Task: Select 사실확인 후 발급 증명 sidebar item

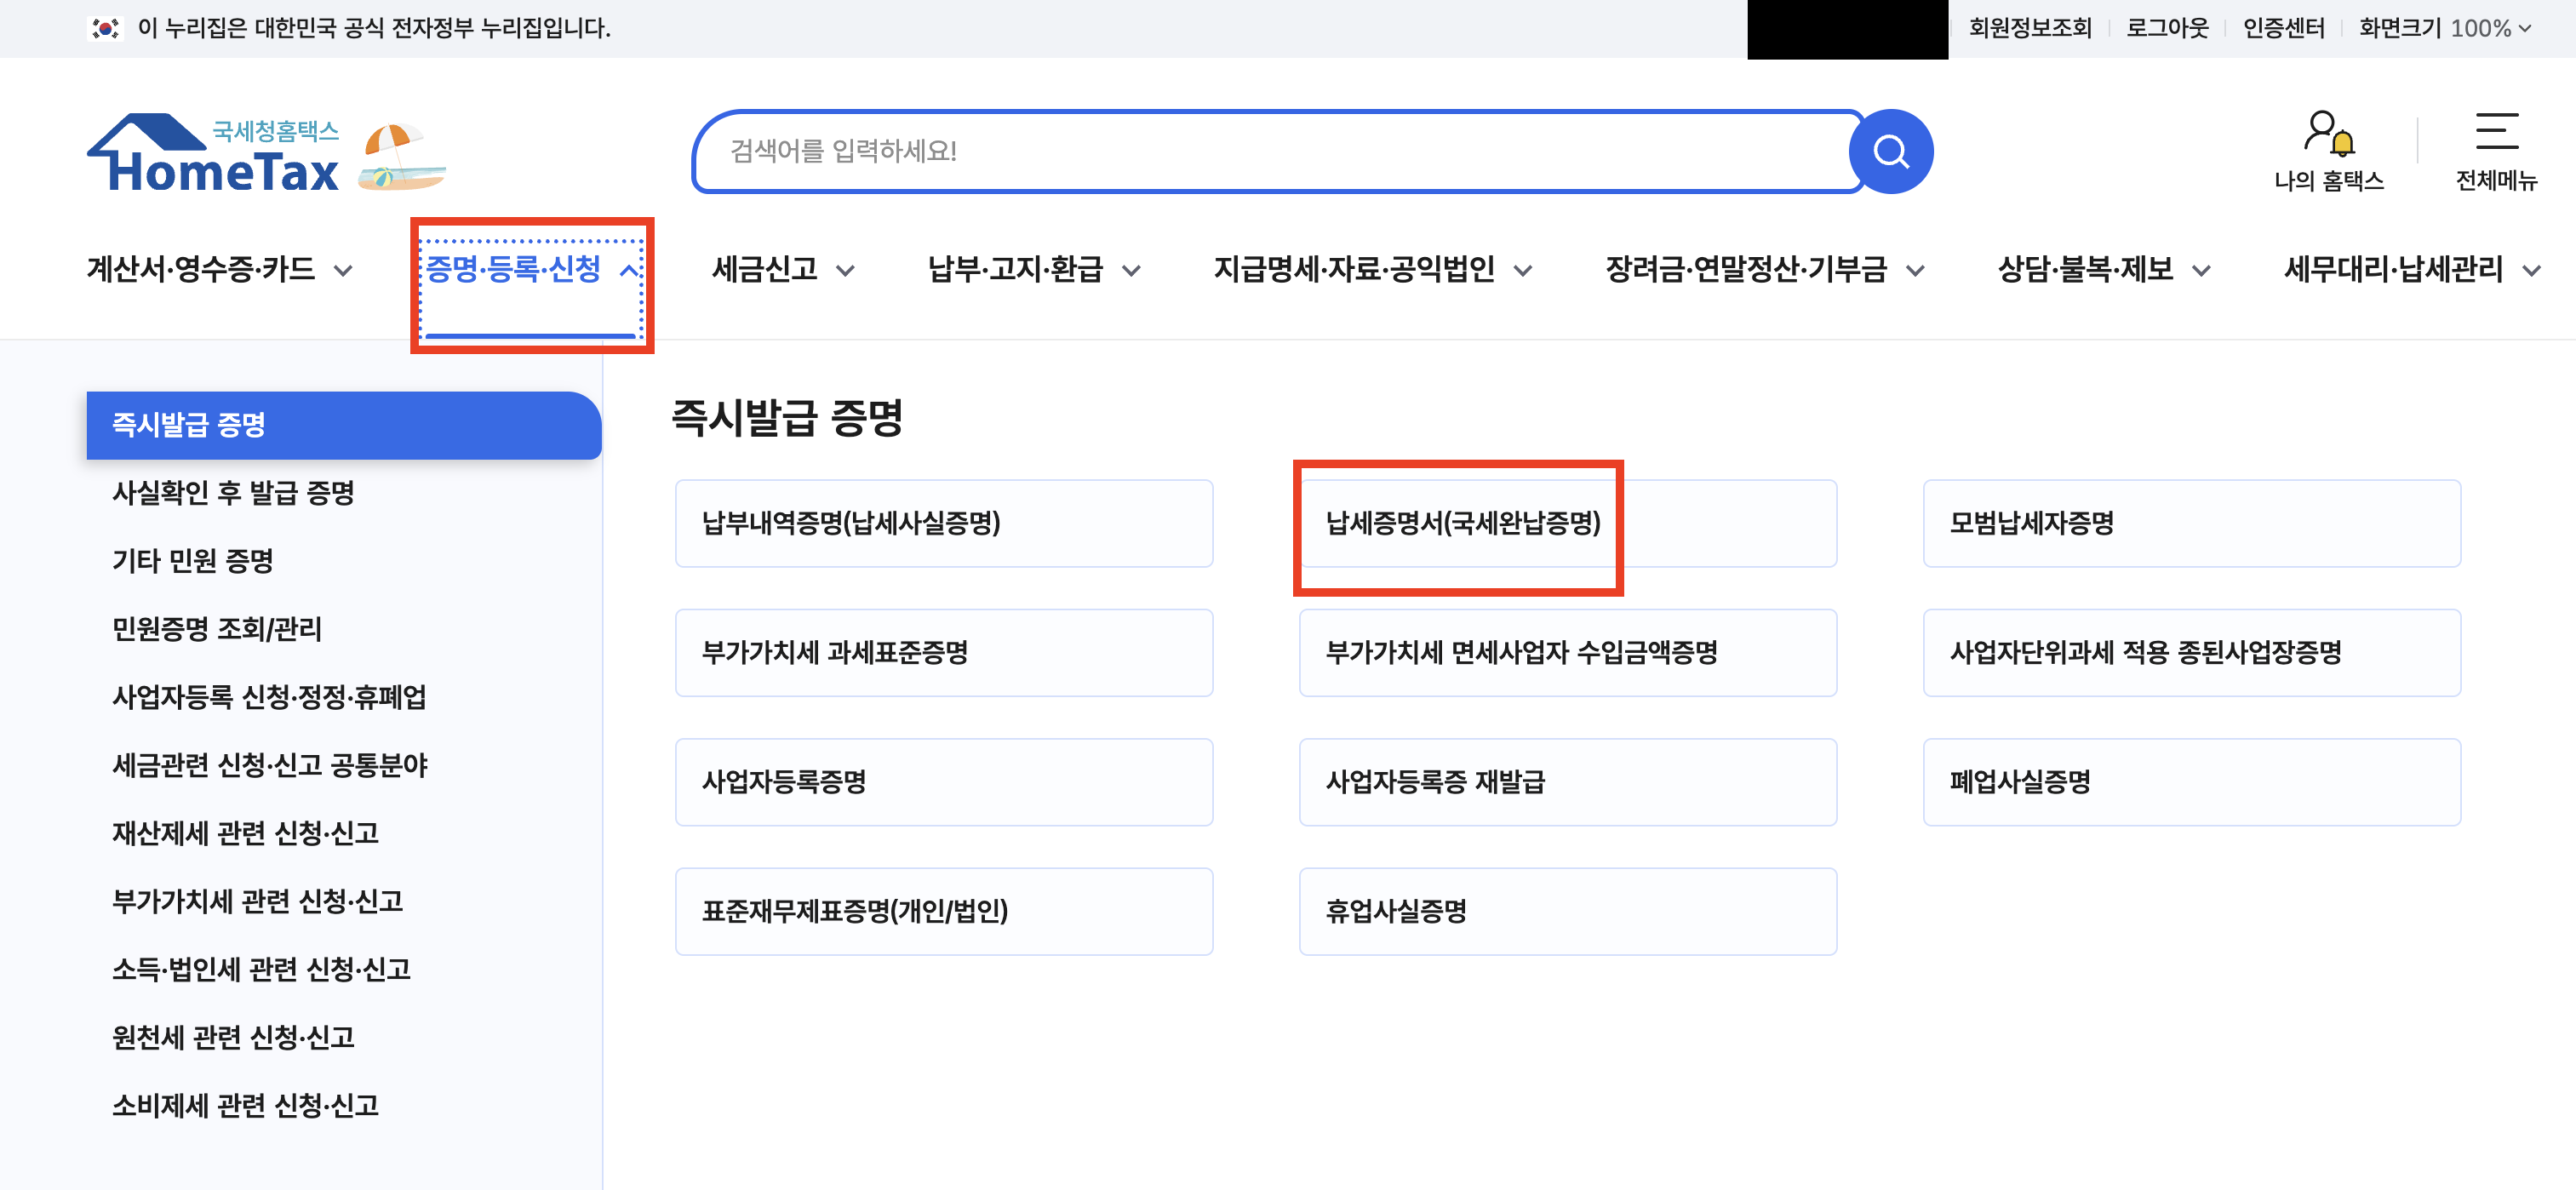Action: (x=233, y=492)
